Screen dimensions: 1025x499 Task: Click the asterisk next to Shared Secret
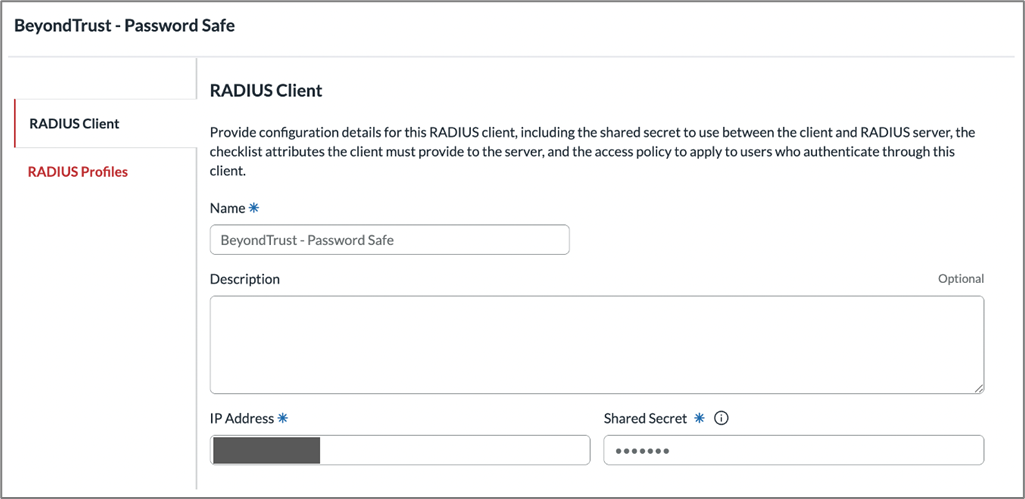[x=699, y=419]
